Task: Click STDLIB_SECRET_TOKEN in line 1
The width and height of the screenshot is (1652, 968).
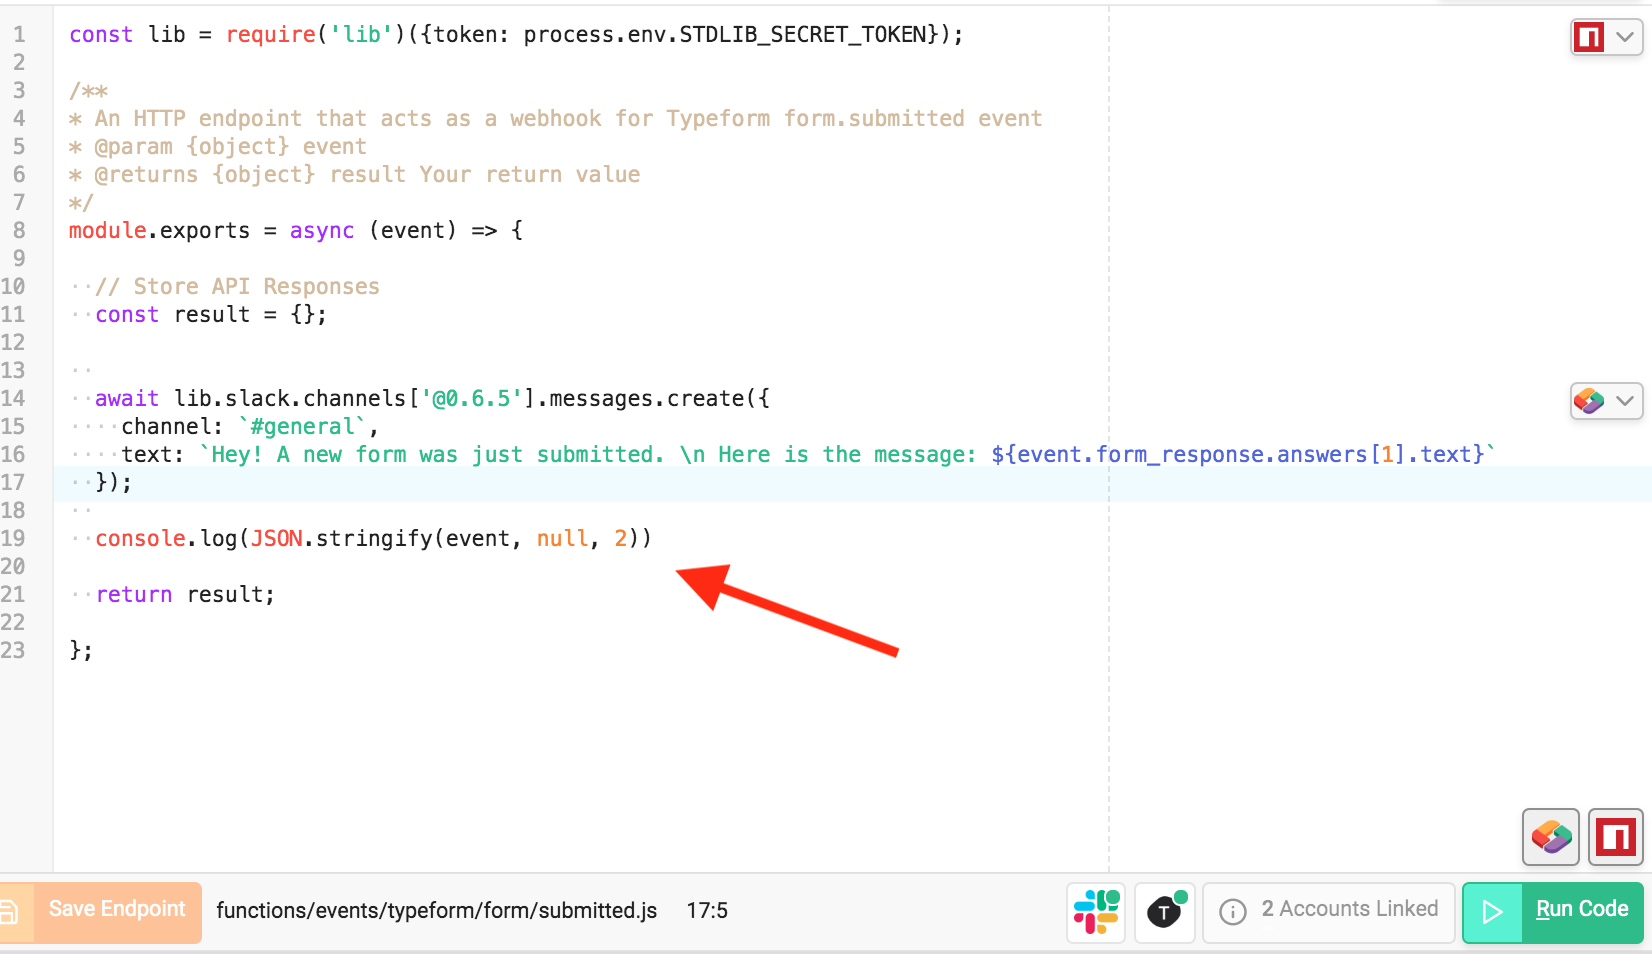Action: (x=803, y=34)
